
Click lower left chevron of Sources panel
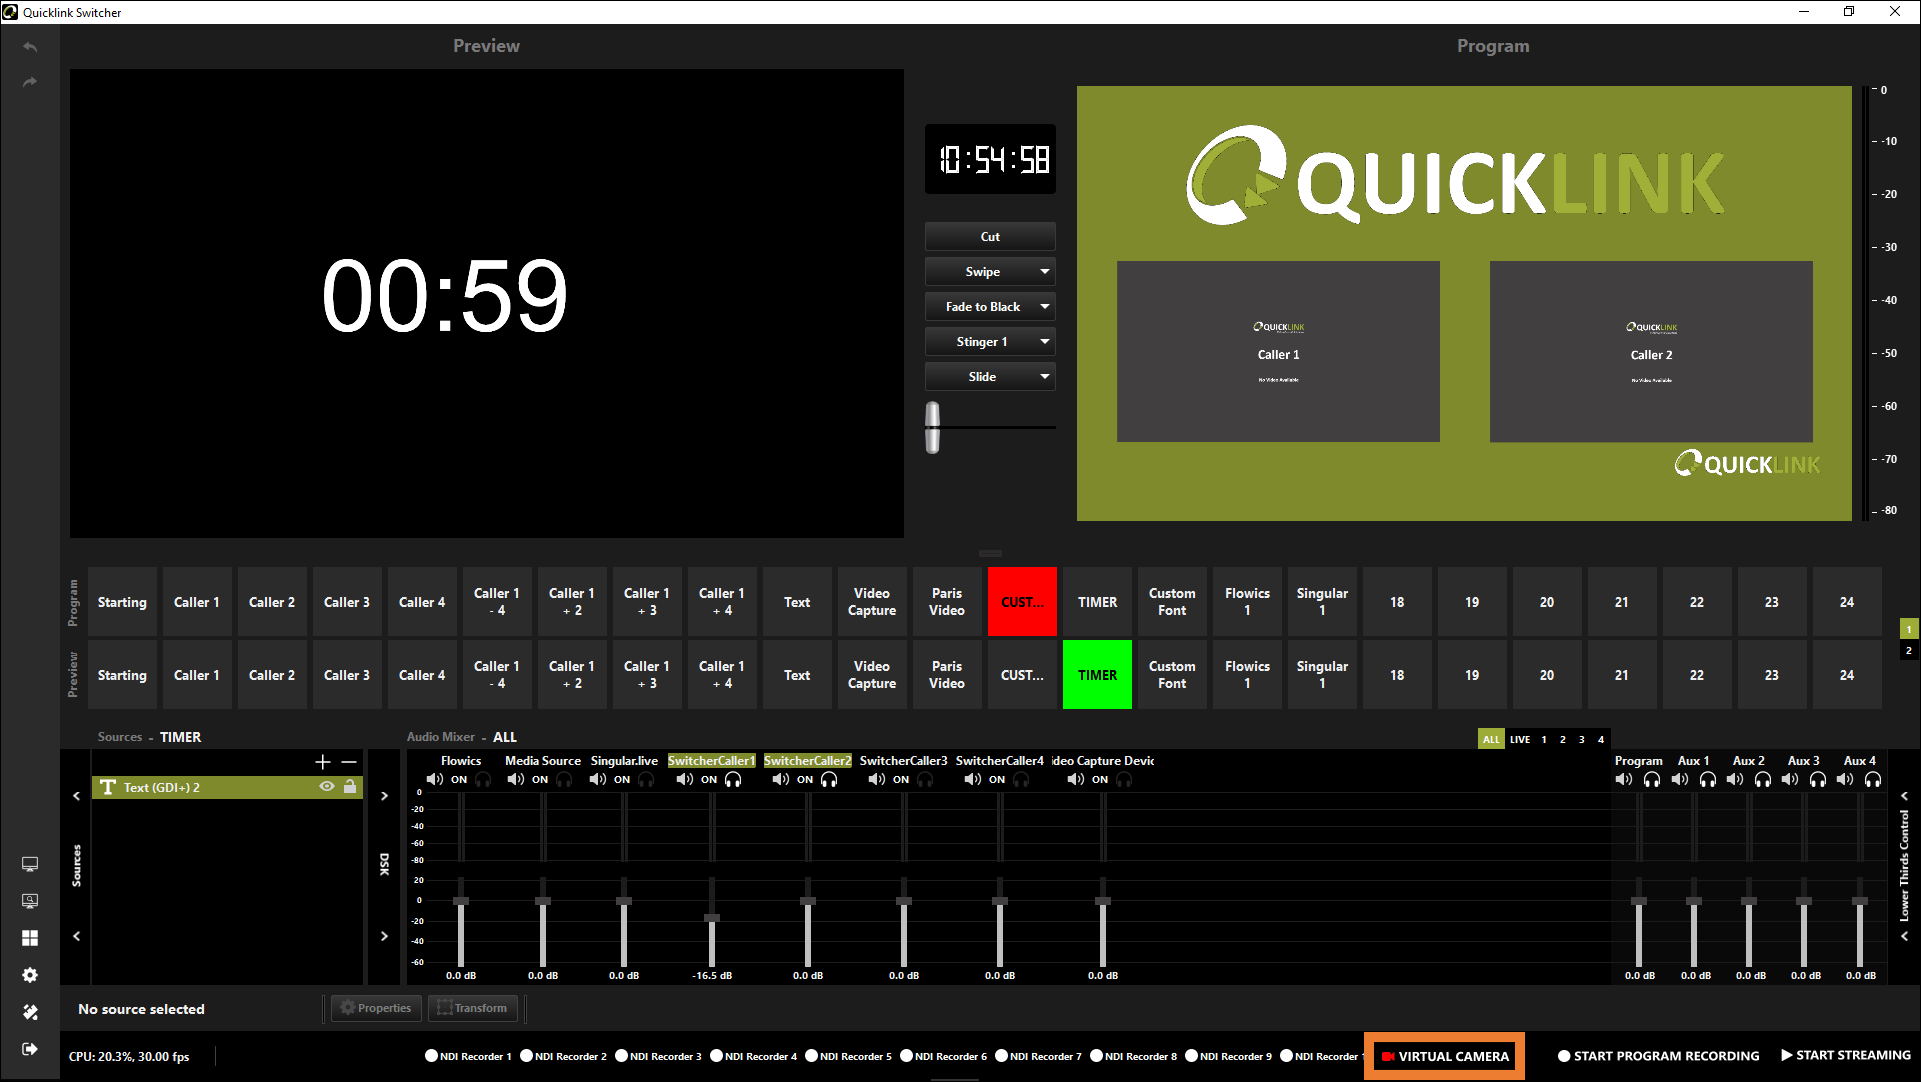click(x=76, y=936)
